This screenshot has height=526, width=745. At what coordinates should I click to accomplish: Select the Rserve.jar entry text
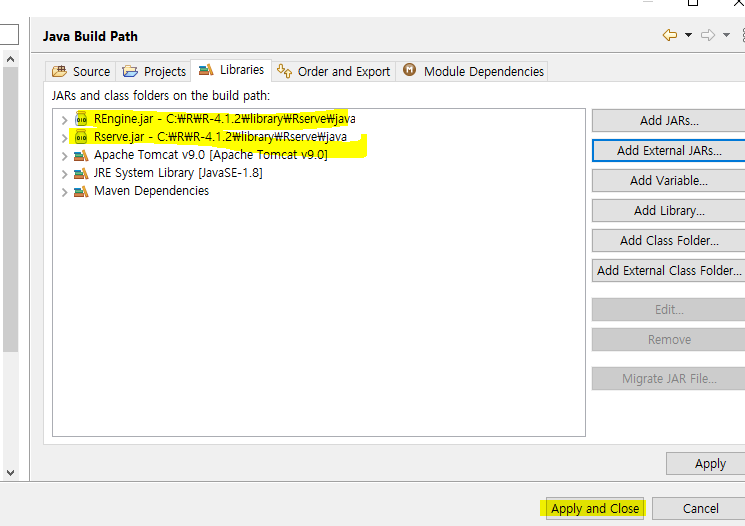tap(220, 137)
